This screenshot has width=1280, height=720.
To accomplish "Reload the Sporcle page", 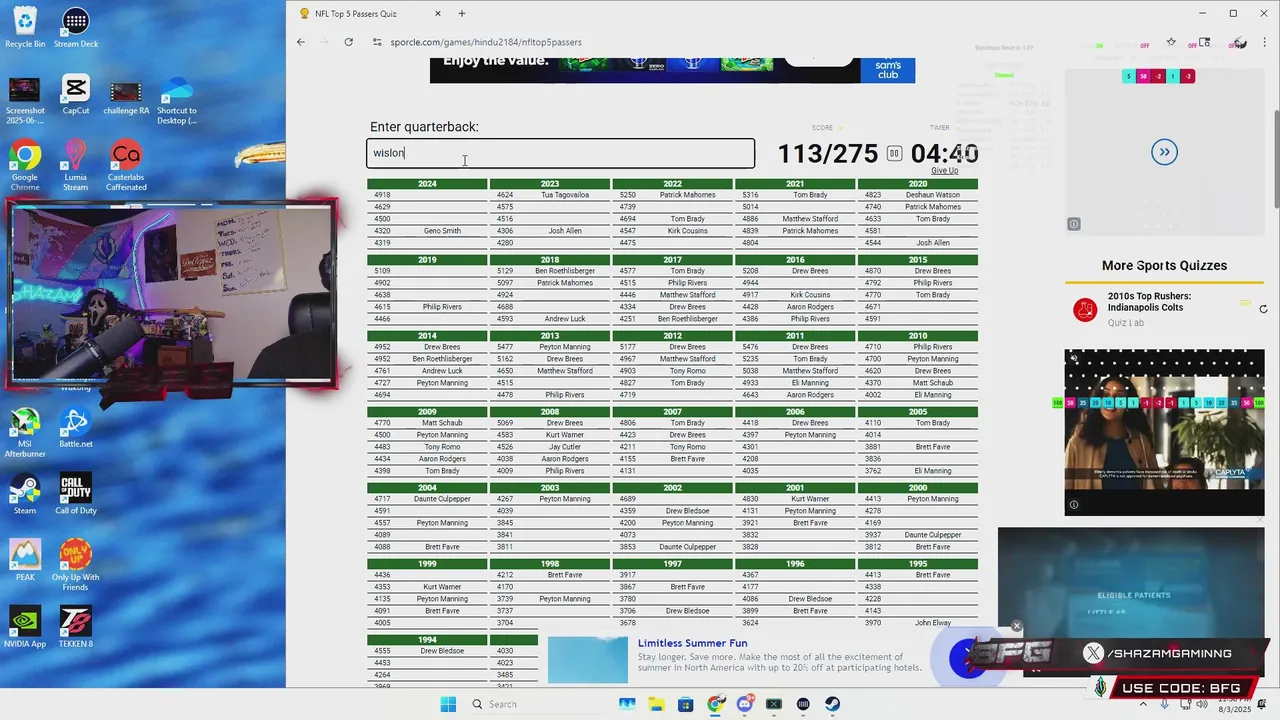I will pyautogui.click(x=348, y=42).
